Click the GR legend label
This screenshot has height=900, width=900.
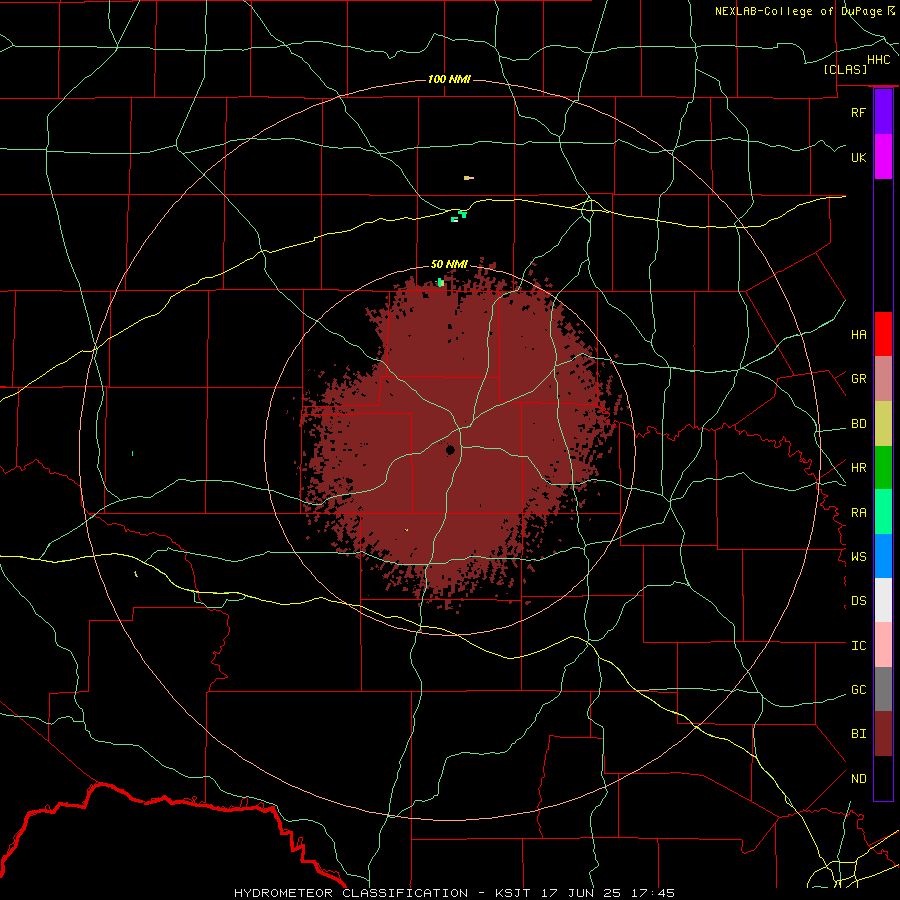pos(858,379)
